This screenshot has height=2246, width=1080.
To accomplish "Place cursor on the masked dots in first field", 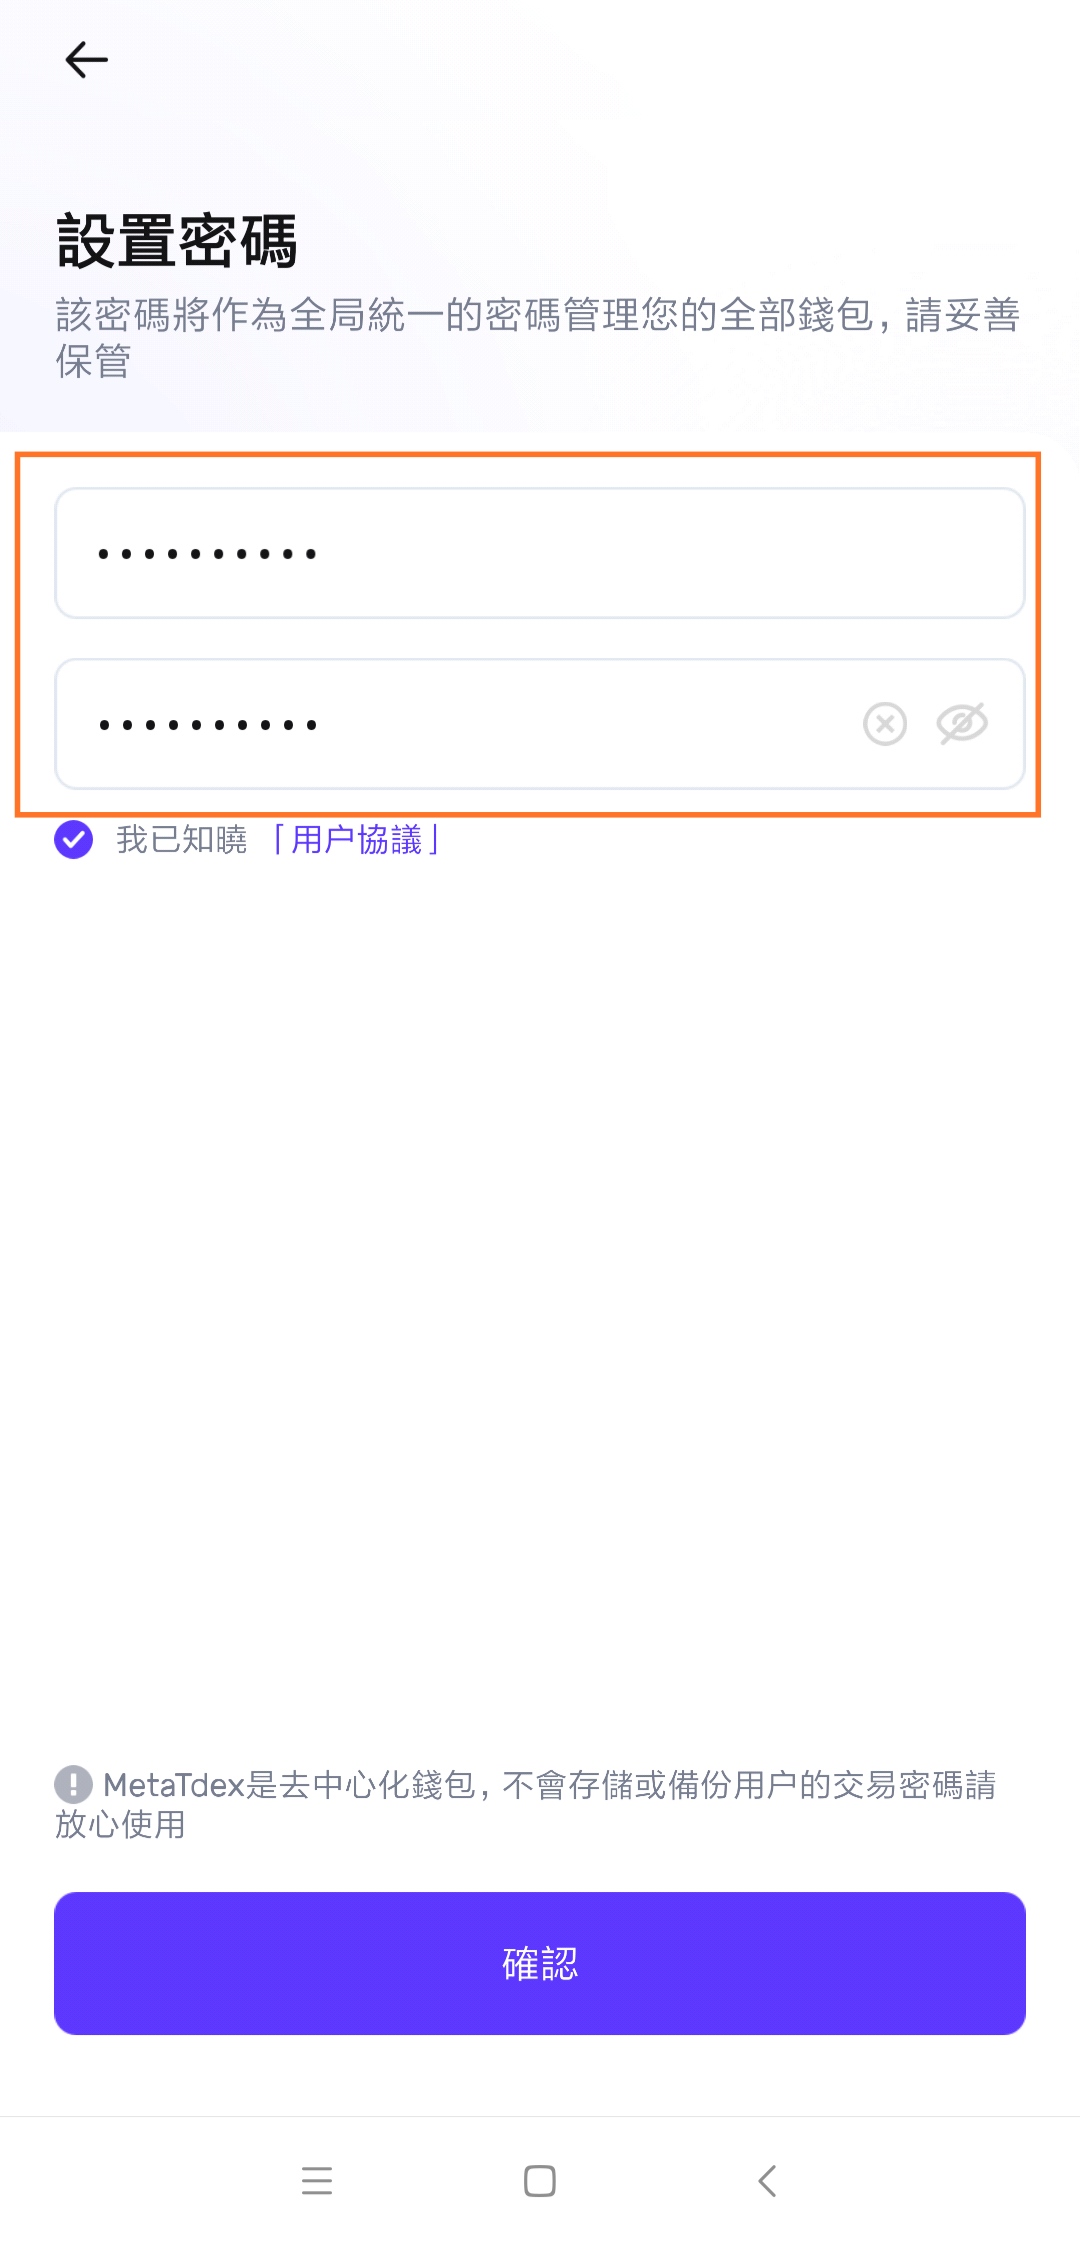I will pyautogui.click(x=207, y=553).
